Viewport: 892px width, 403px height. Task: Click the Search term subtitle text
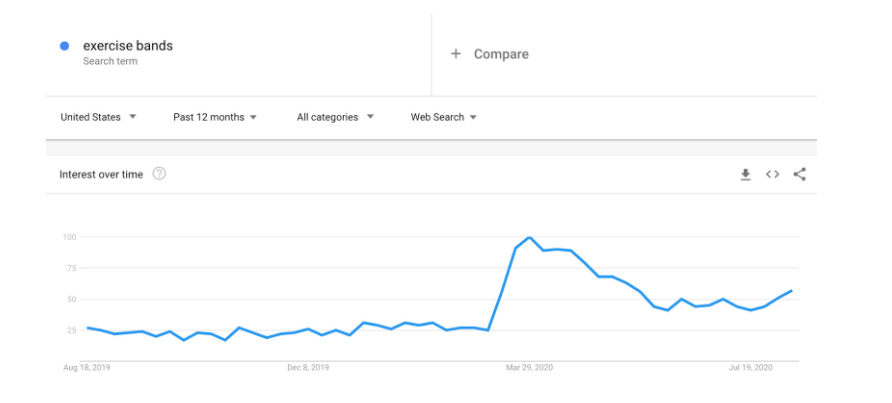point(110,62)
